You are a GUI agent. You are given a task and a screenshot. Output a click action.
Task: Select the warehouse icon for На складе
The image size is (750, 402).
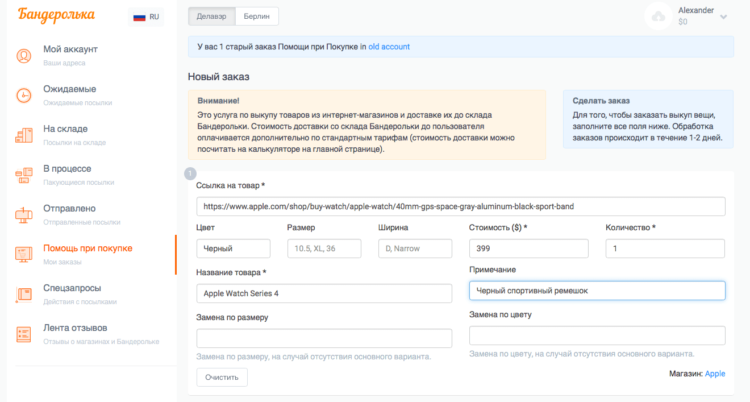[x=24, y=135]
